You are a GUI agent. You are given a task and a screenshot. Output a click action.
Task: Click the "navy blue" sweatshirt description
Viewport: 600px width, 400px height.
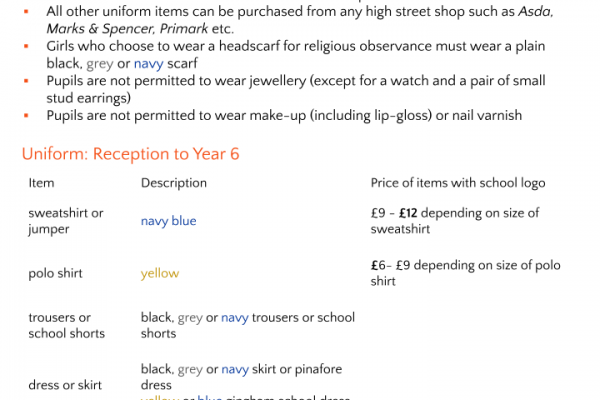pos(169,221)
